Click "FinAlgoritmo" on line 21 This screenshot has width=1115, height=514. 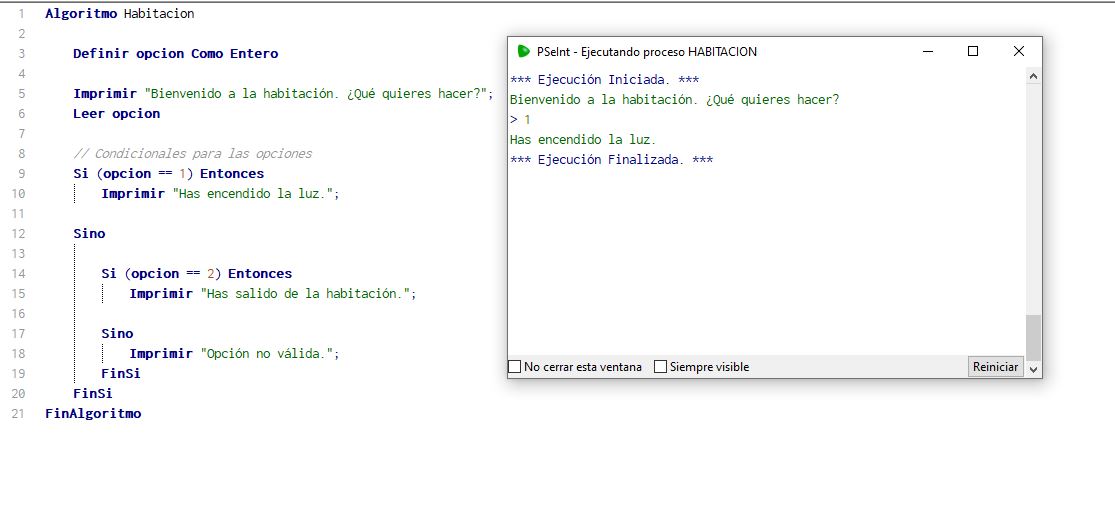tap(93, 413)
